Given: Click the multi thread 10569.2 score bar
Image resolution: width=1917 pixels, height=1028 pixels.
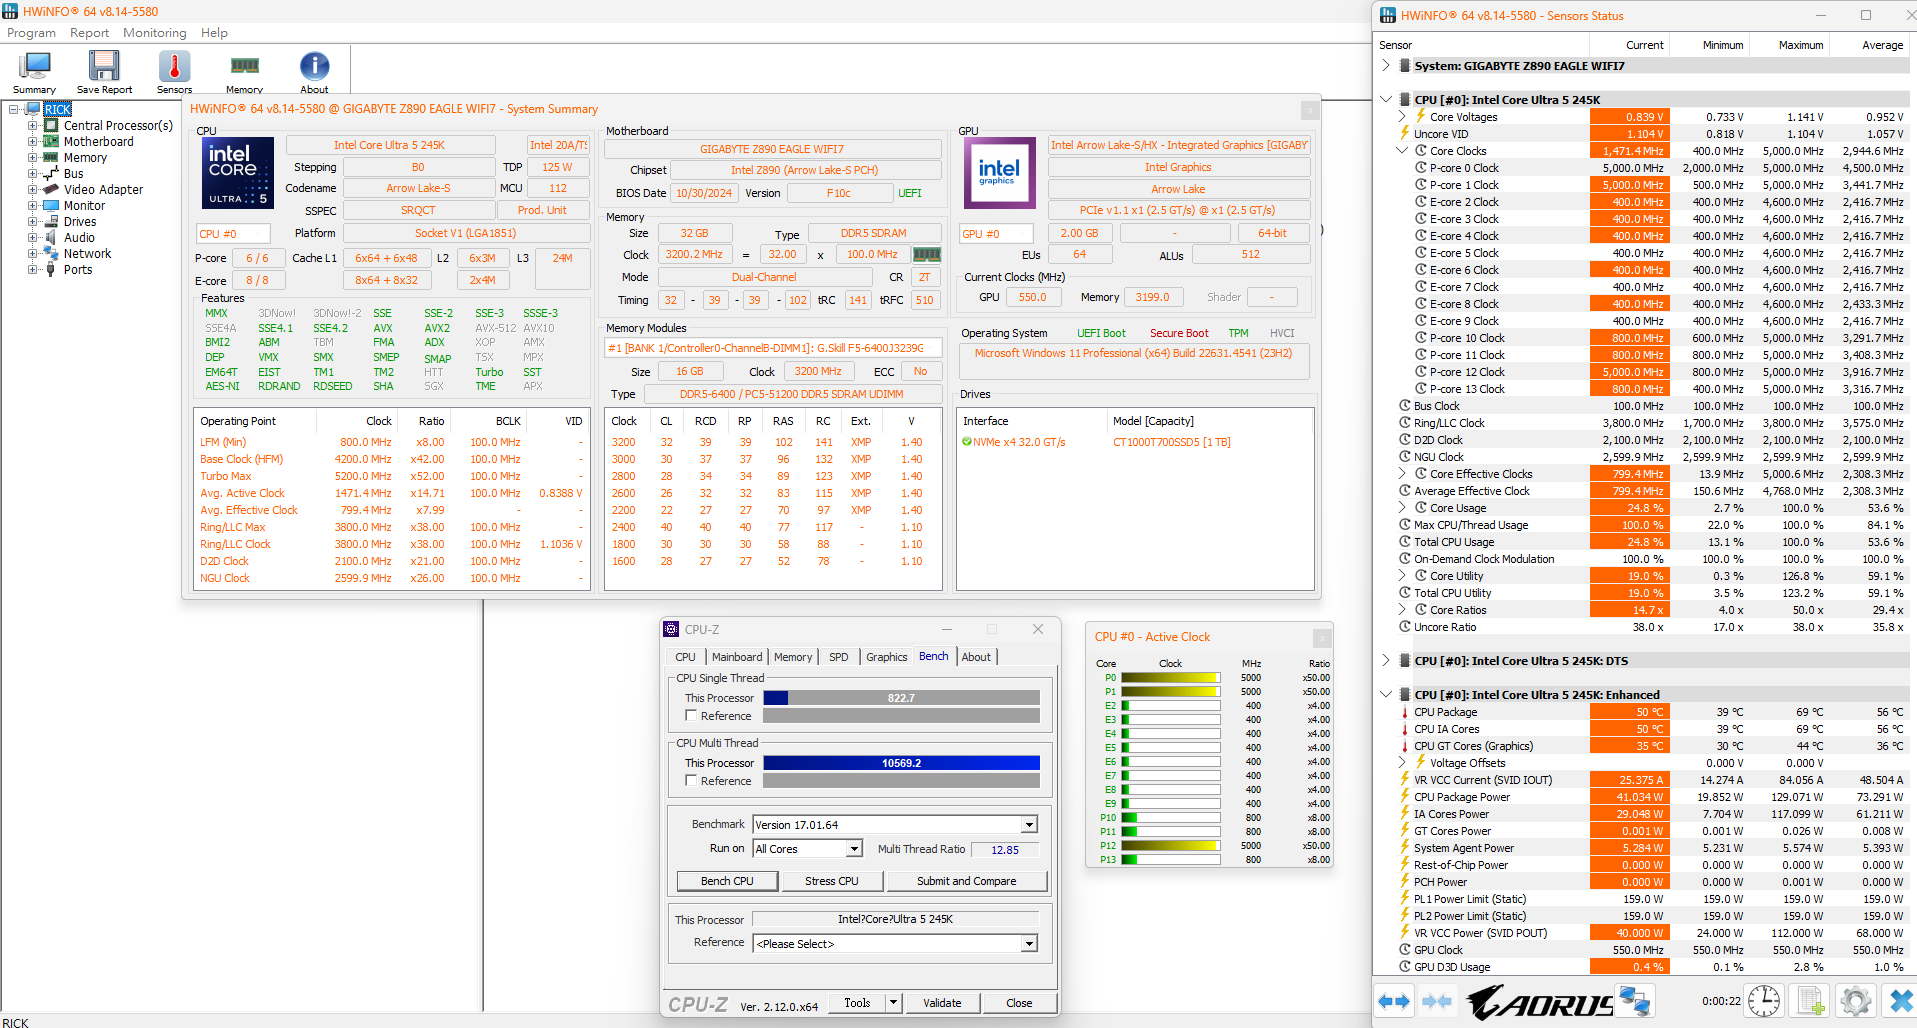Looking at the screenshot, I should [x=901, y=763].
